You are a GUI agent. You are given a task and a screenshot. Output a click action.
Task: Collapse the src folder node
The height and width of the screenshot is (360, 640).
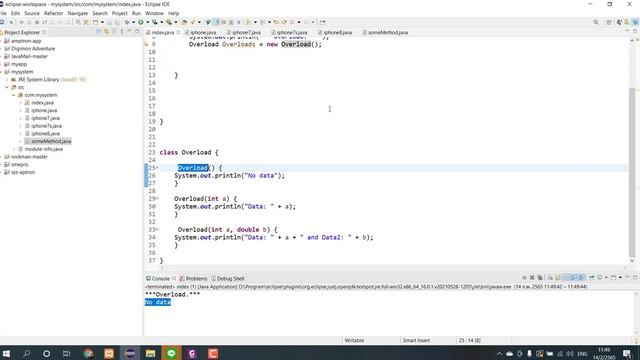7,87
